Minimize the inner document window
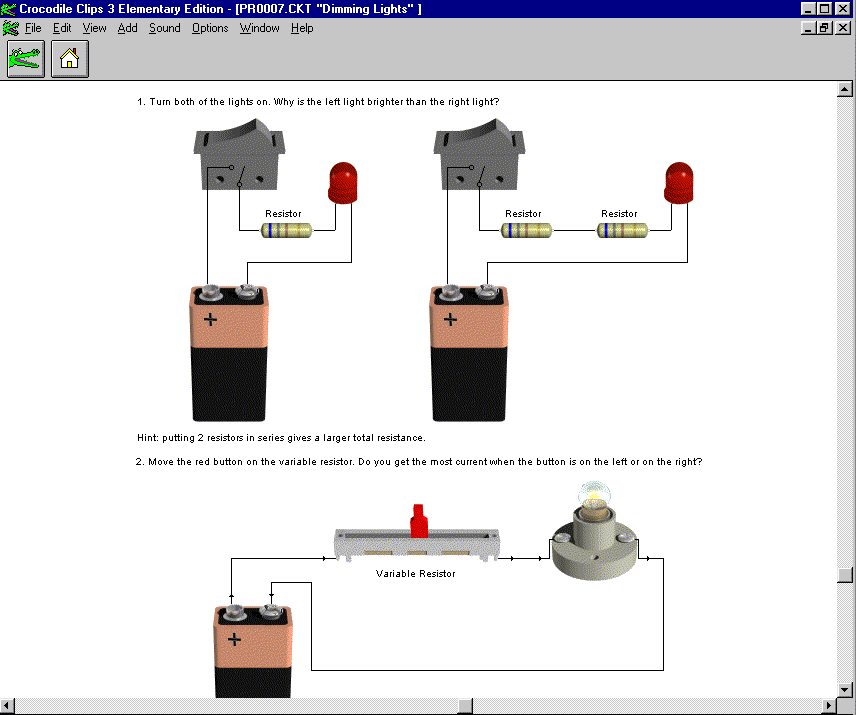Screen dimensions: 856x715 pos(809,27)
